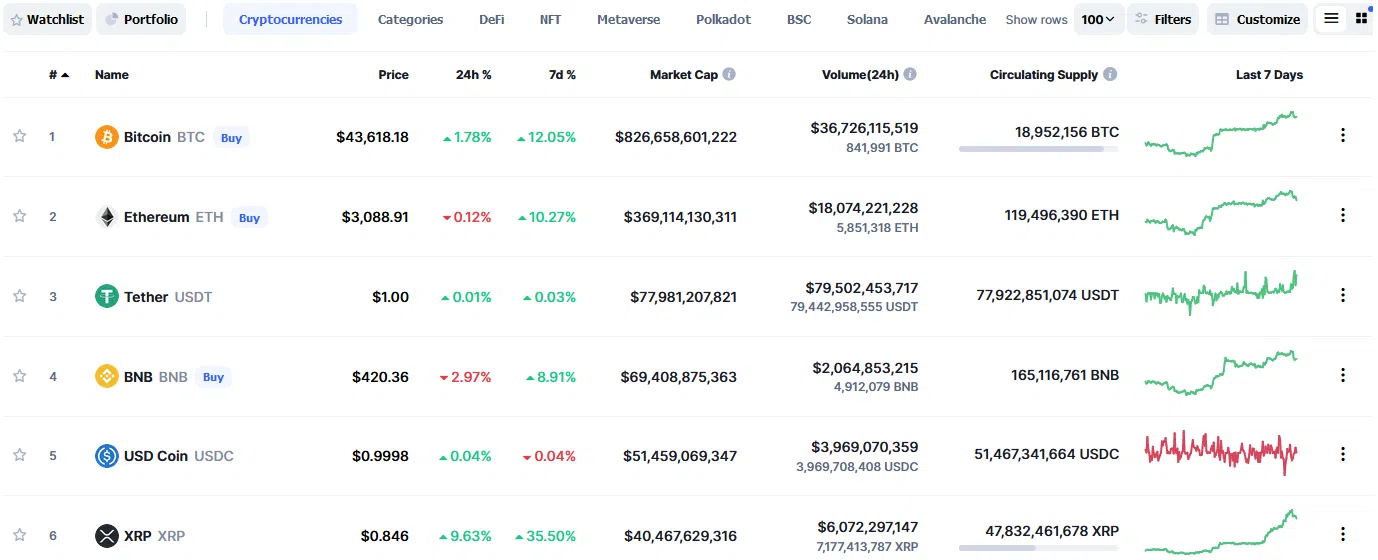Click the Bitcoin logo icon

(107, 137)
